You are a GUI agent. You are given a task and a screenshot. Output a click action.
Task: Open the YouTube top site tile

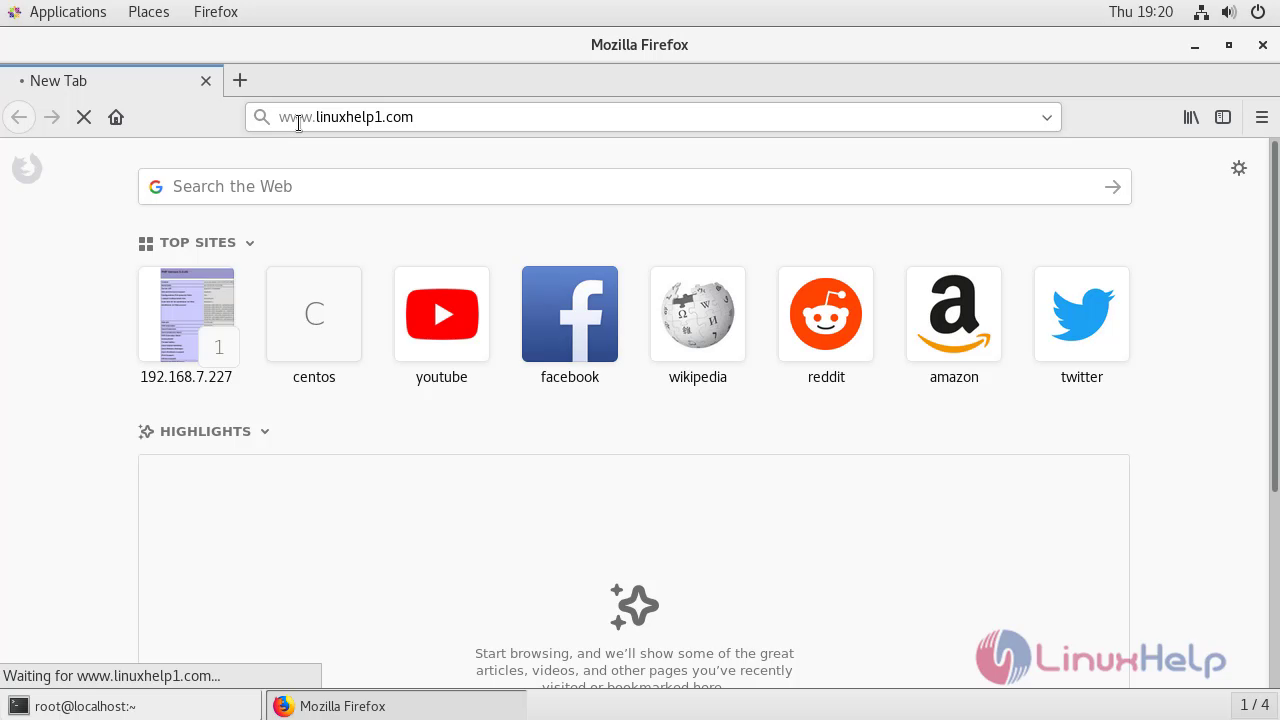442,314
